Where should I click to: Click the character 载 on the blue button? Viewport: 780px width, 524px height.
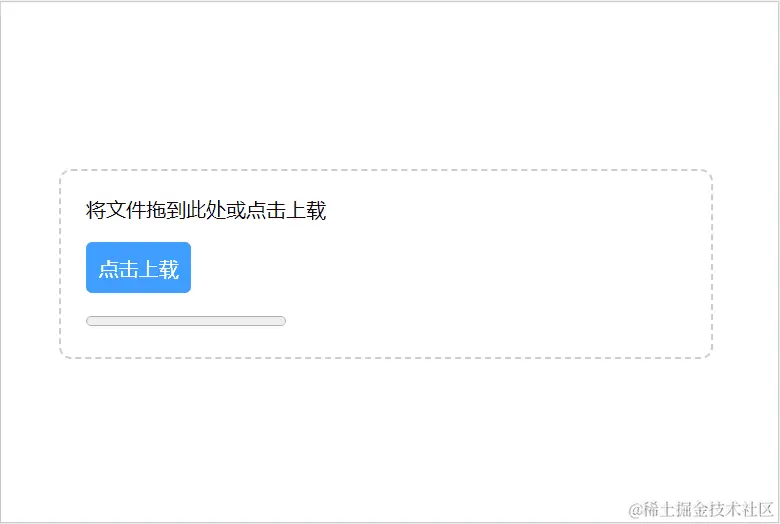pyautogui.click(x=169, y=269)
